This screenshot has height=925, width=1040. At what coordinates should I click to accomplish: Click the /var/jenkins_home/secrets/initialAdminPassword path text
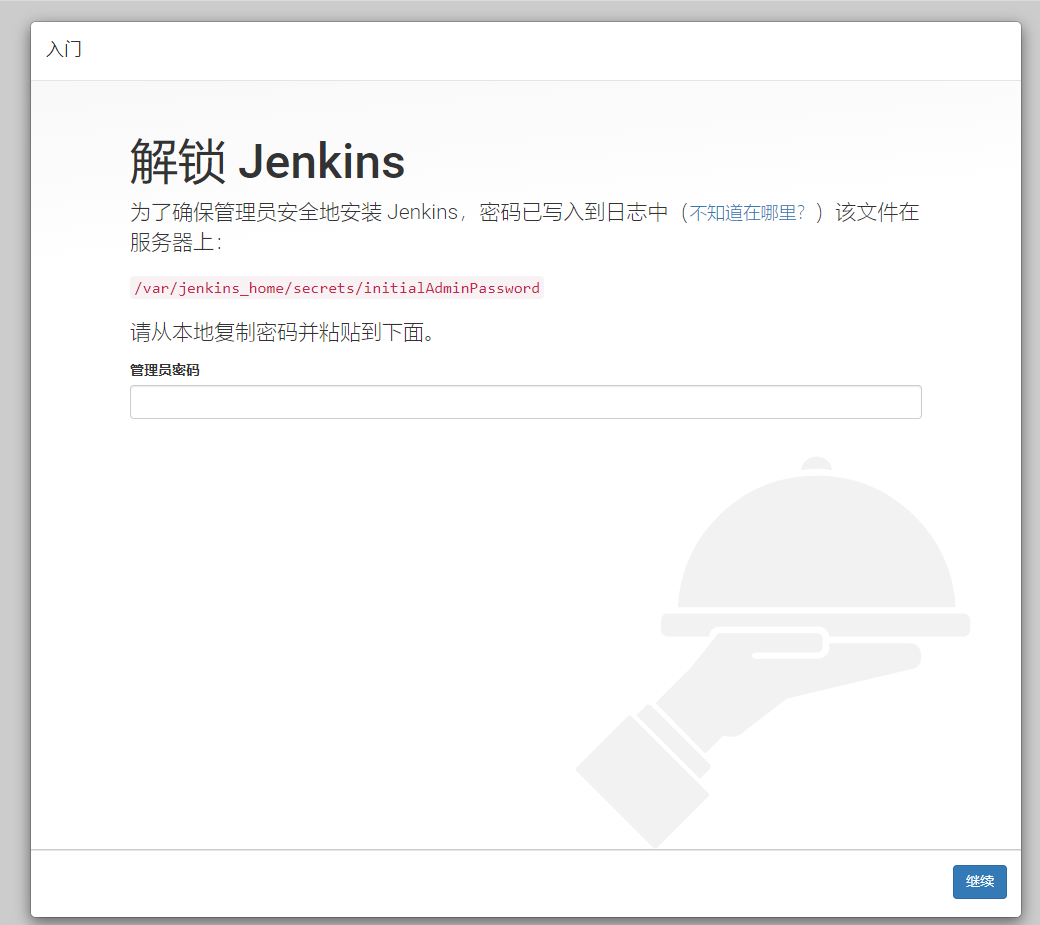[337, 288]
